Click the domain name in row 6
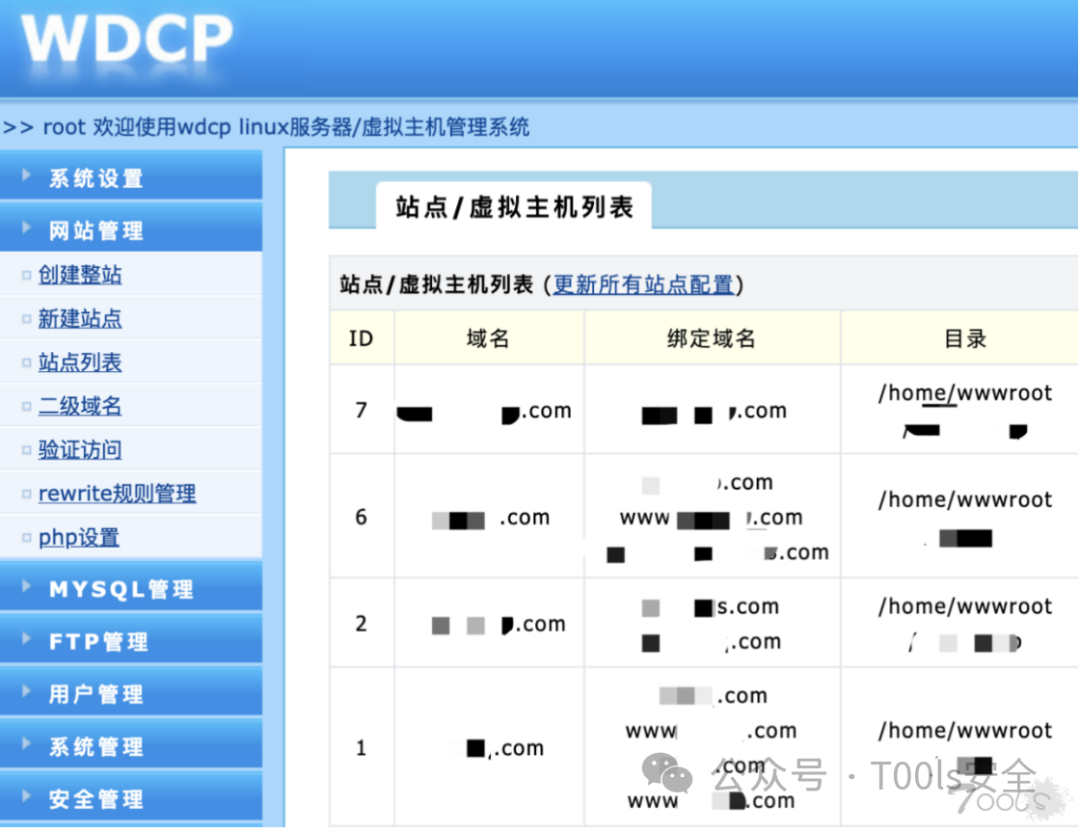1080x832 pixels. (490, 518)
